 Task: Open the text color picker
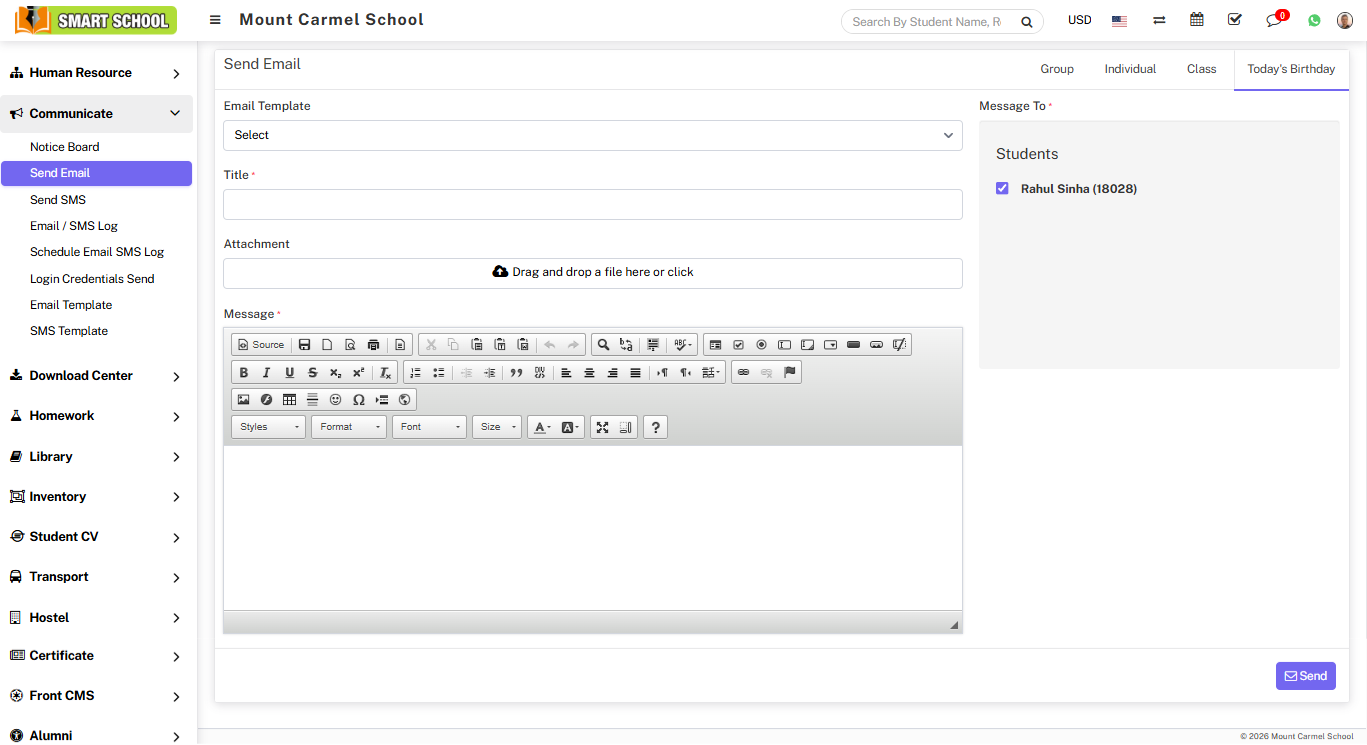[x=541, y=427]
